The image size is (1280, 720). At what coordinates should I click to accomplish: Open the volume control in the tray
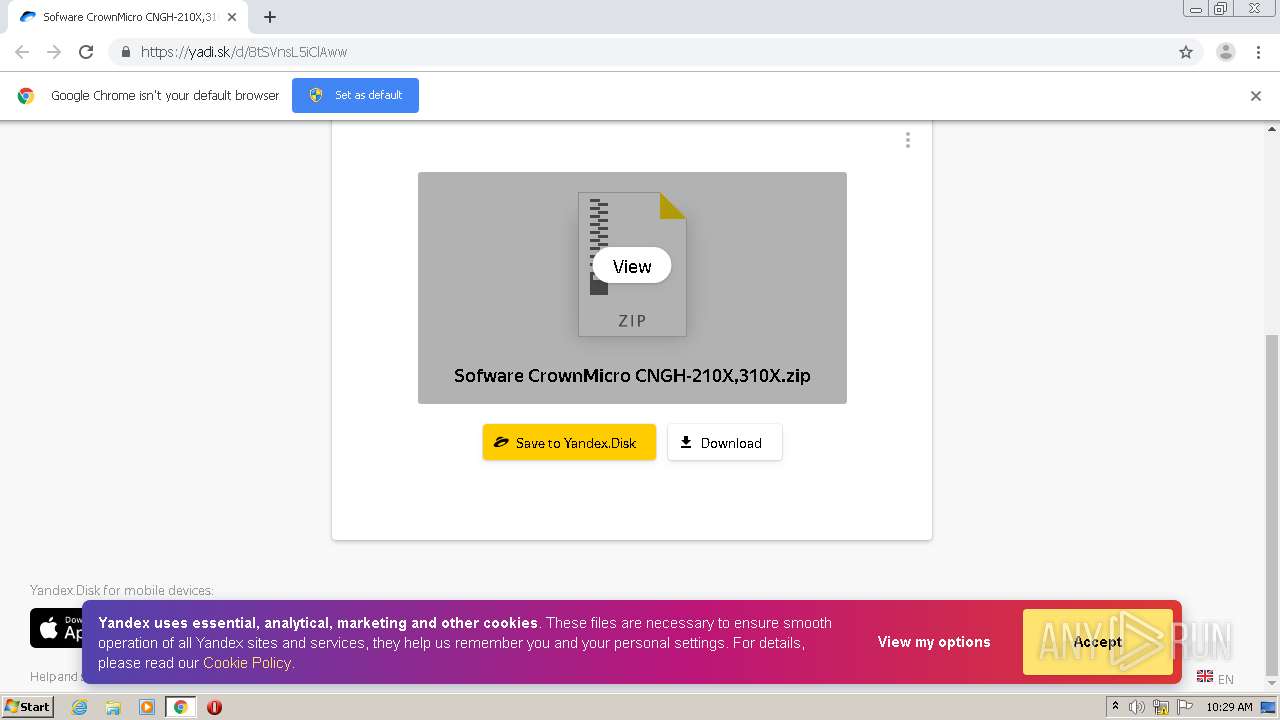tap(1137, 707)
